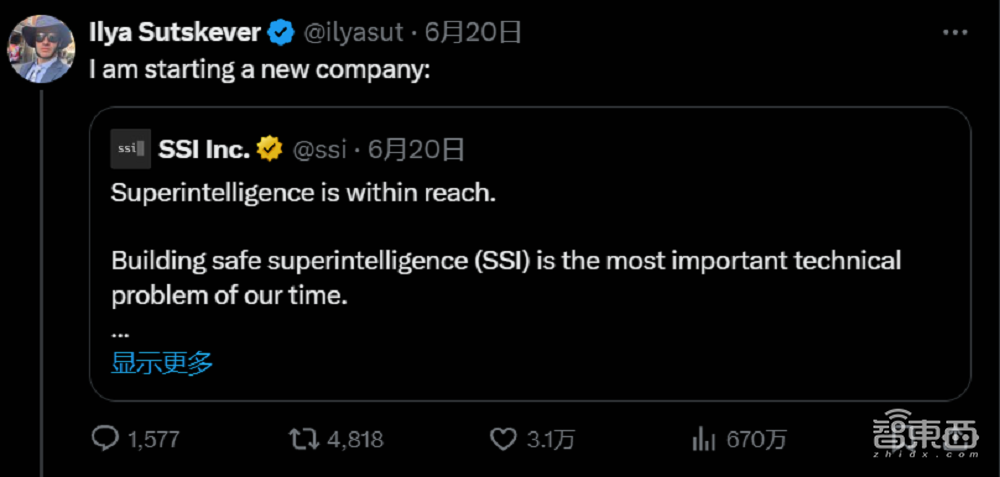Screen dimensions: 1000x477
Task: Expand quoted tweet via 显示更多
Action: click(x=162, y=363)
